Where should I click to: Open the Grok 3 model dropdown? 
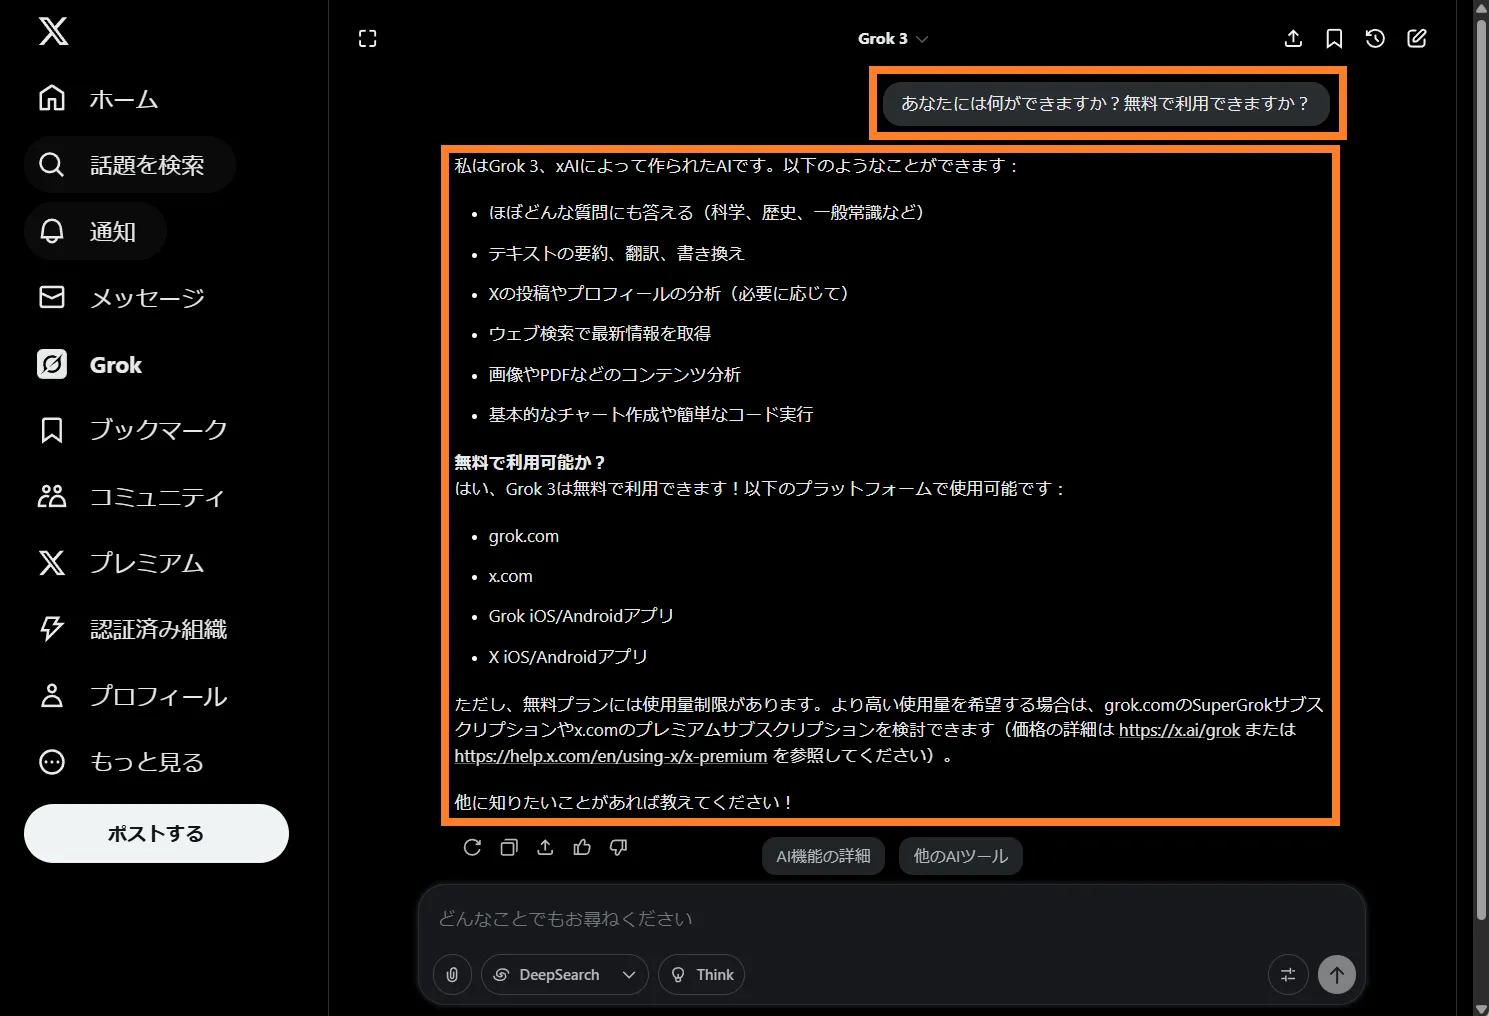(x=893, y=39)
